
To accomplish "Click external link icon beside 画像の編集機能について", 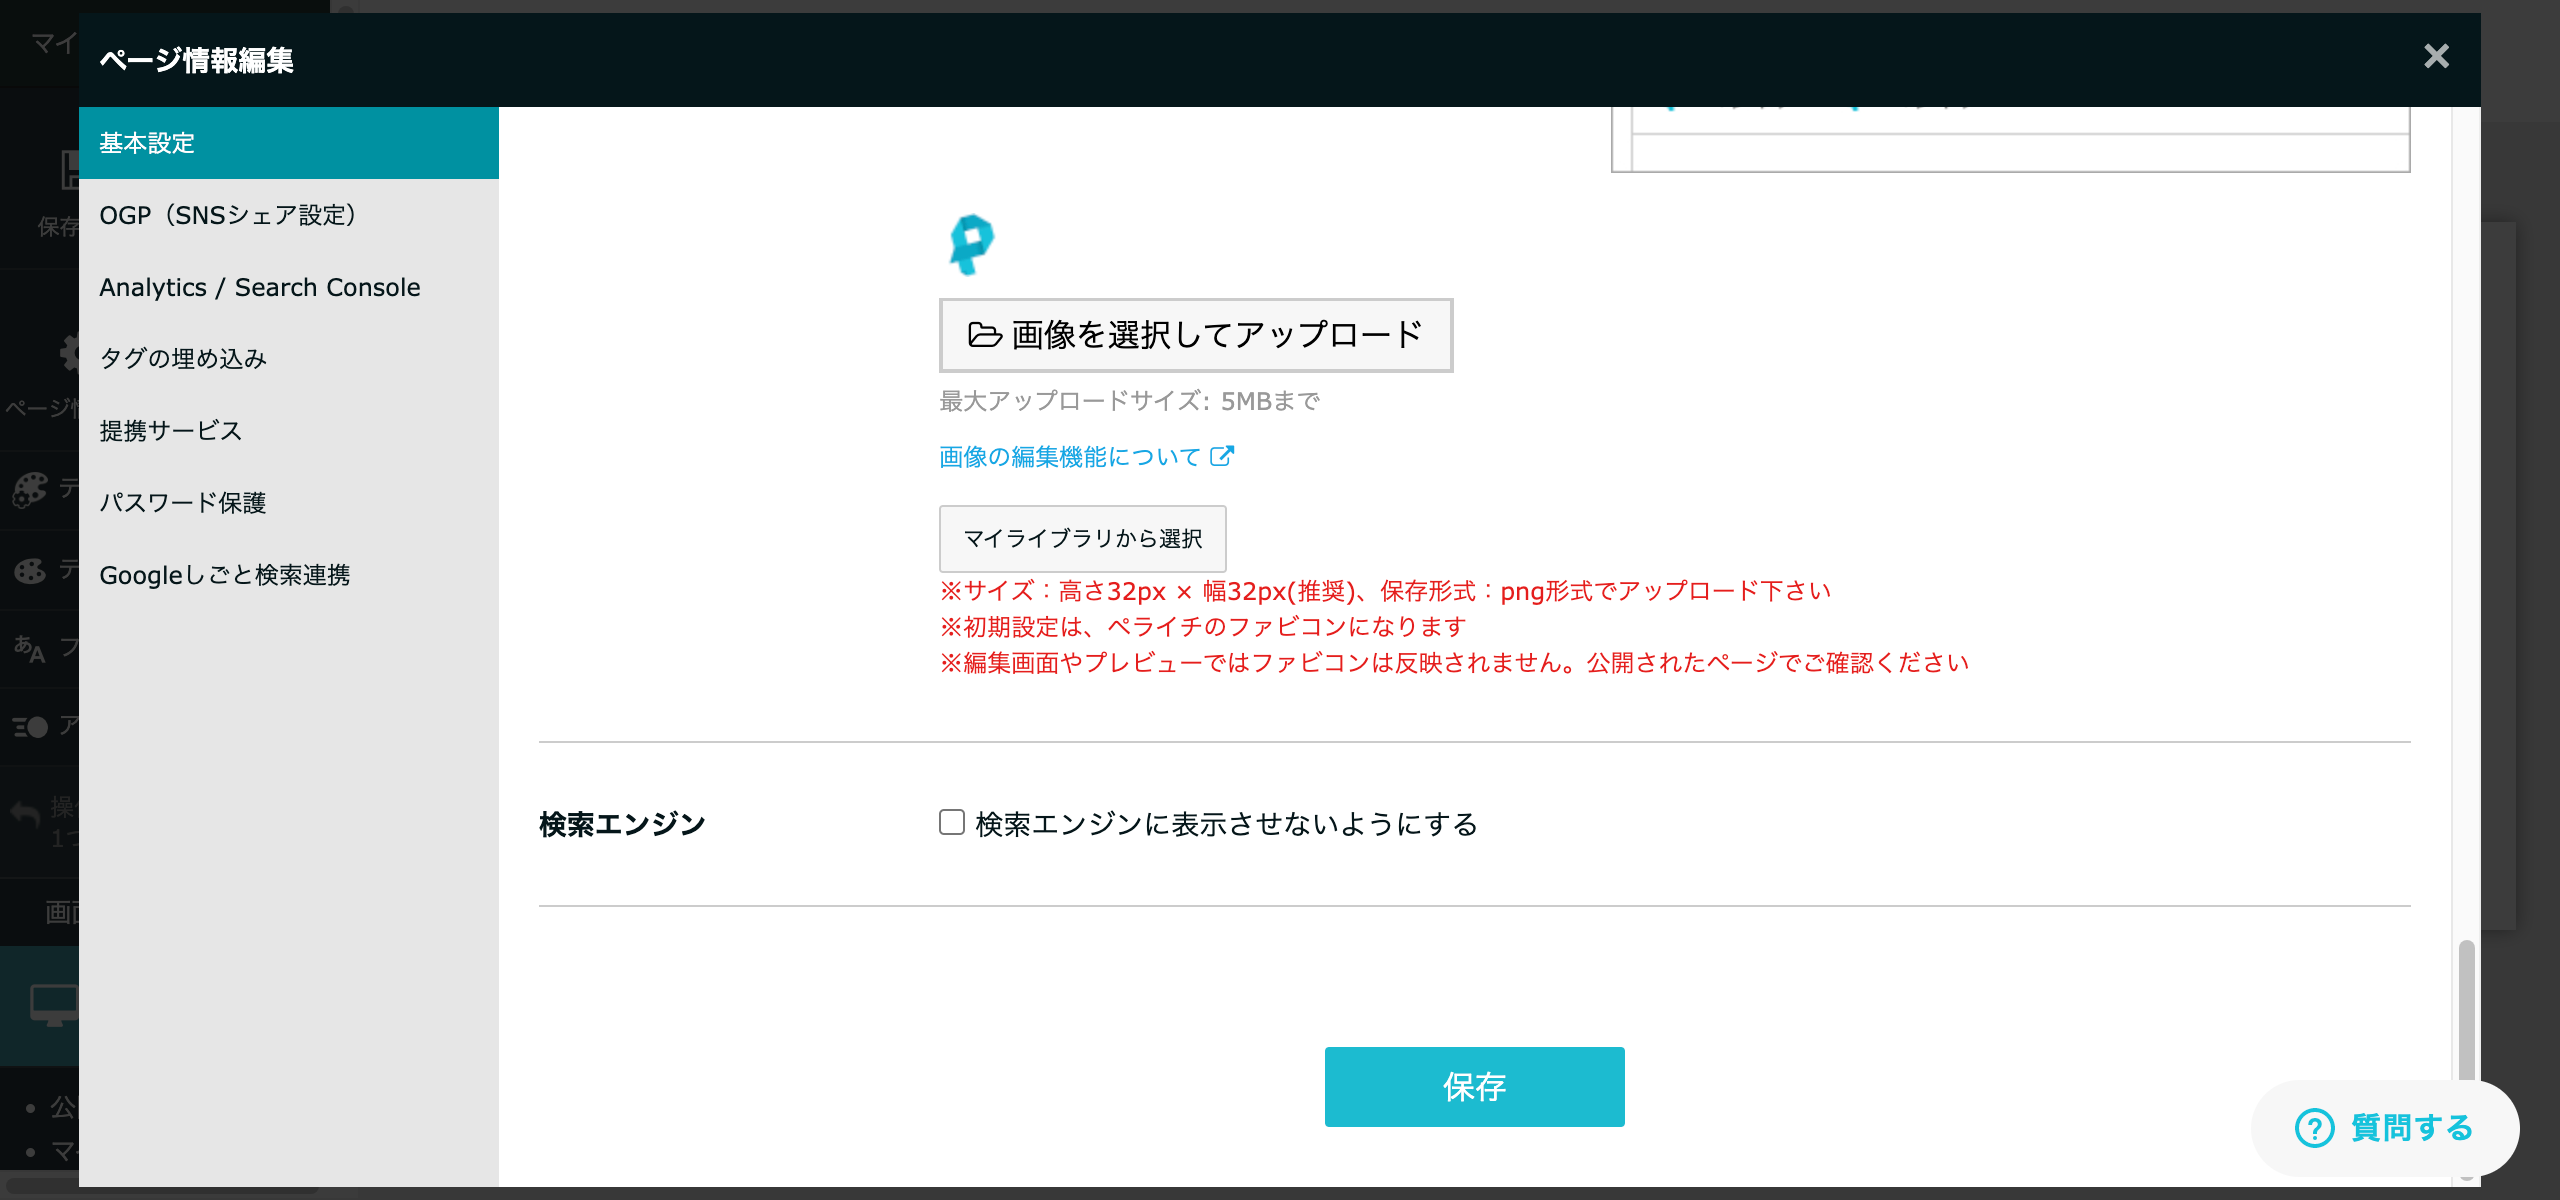I will (1222, 456).
